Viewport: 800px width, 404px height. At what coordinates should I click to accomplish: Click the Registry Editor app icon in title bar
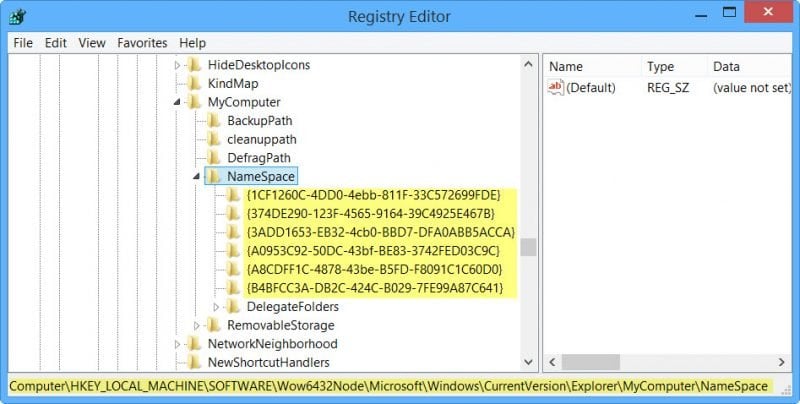pyautogui.click(x=18, y=16)
